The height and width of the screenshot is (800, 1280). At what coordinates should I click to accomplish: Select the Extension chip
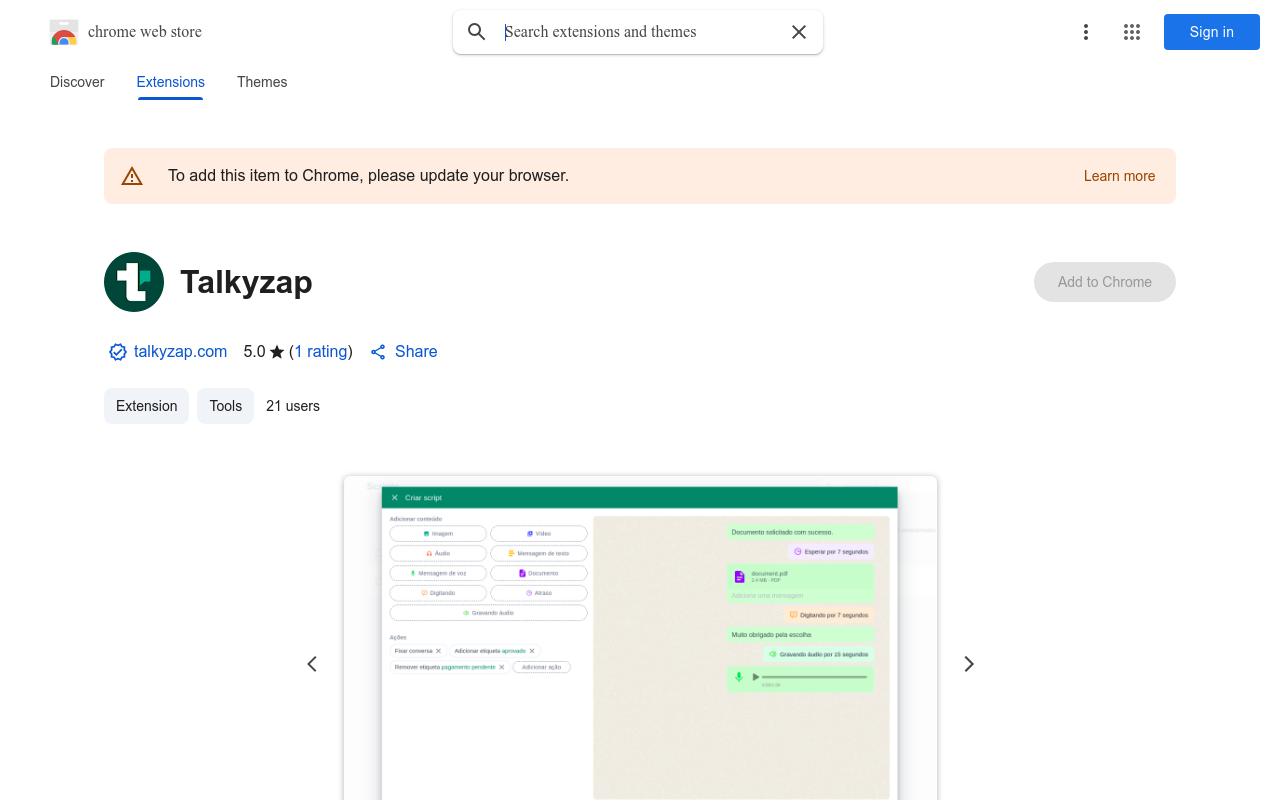[146, 406]
